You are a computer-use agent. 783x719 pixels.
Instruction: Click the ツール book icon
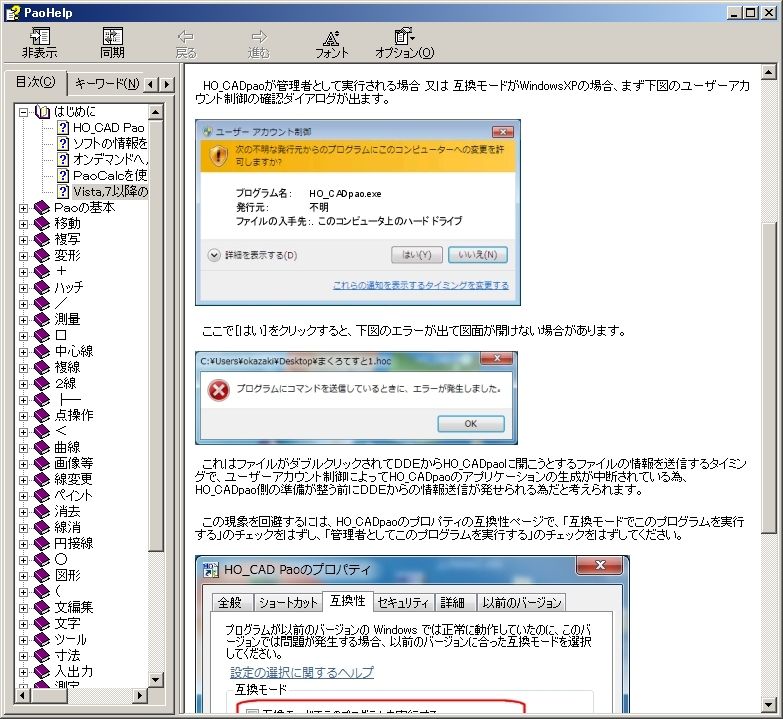pyautogui.click(x=41, y=640)
